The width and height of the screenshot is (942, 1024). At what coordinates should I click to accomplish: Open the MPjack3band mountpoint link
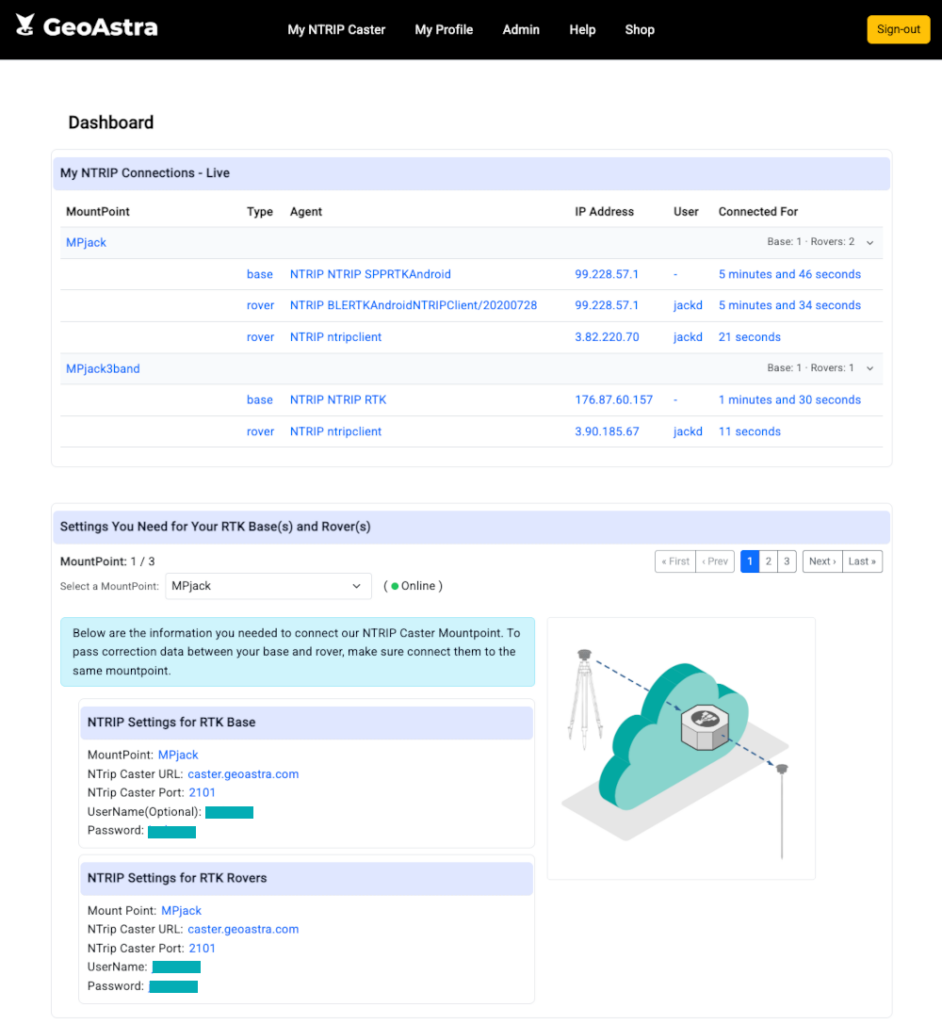coord(103,369)
